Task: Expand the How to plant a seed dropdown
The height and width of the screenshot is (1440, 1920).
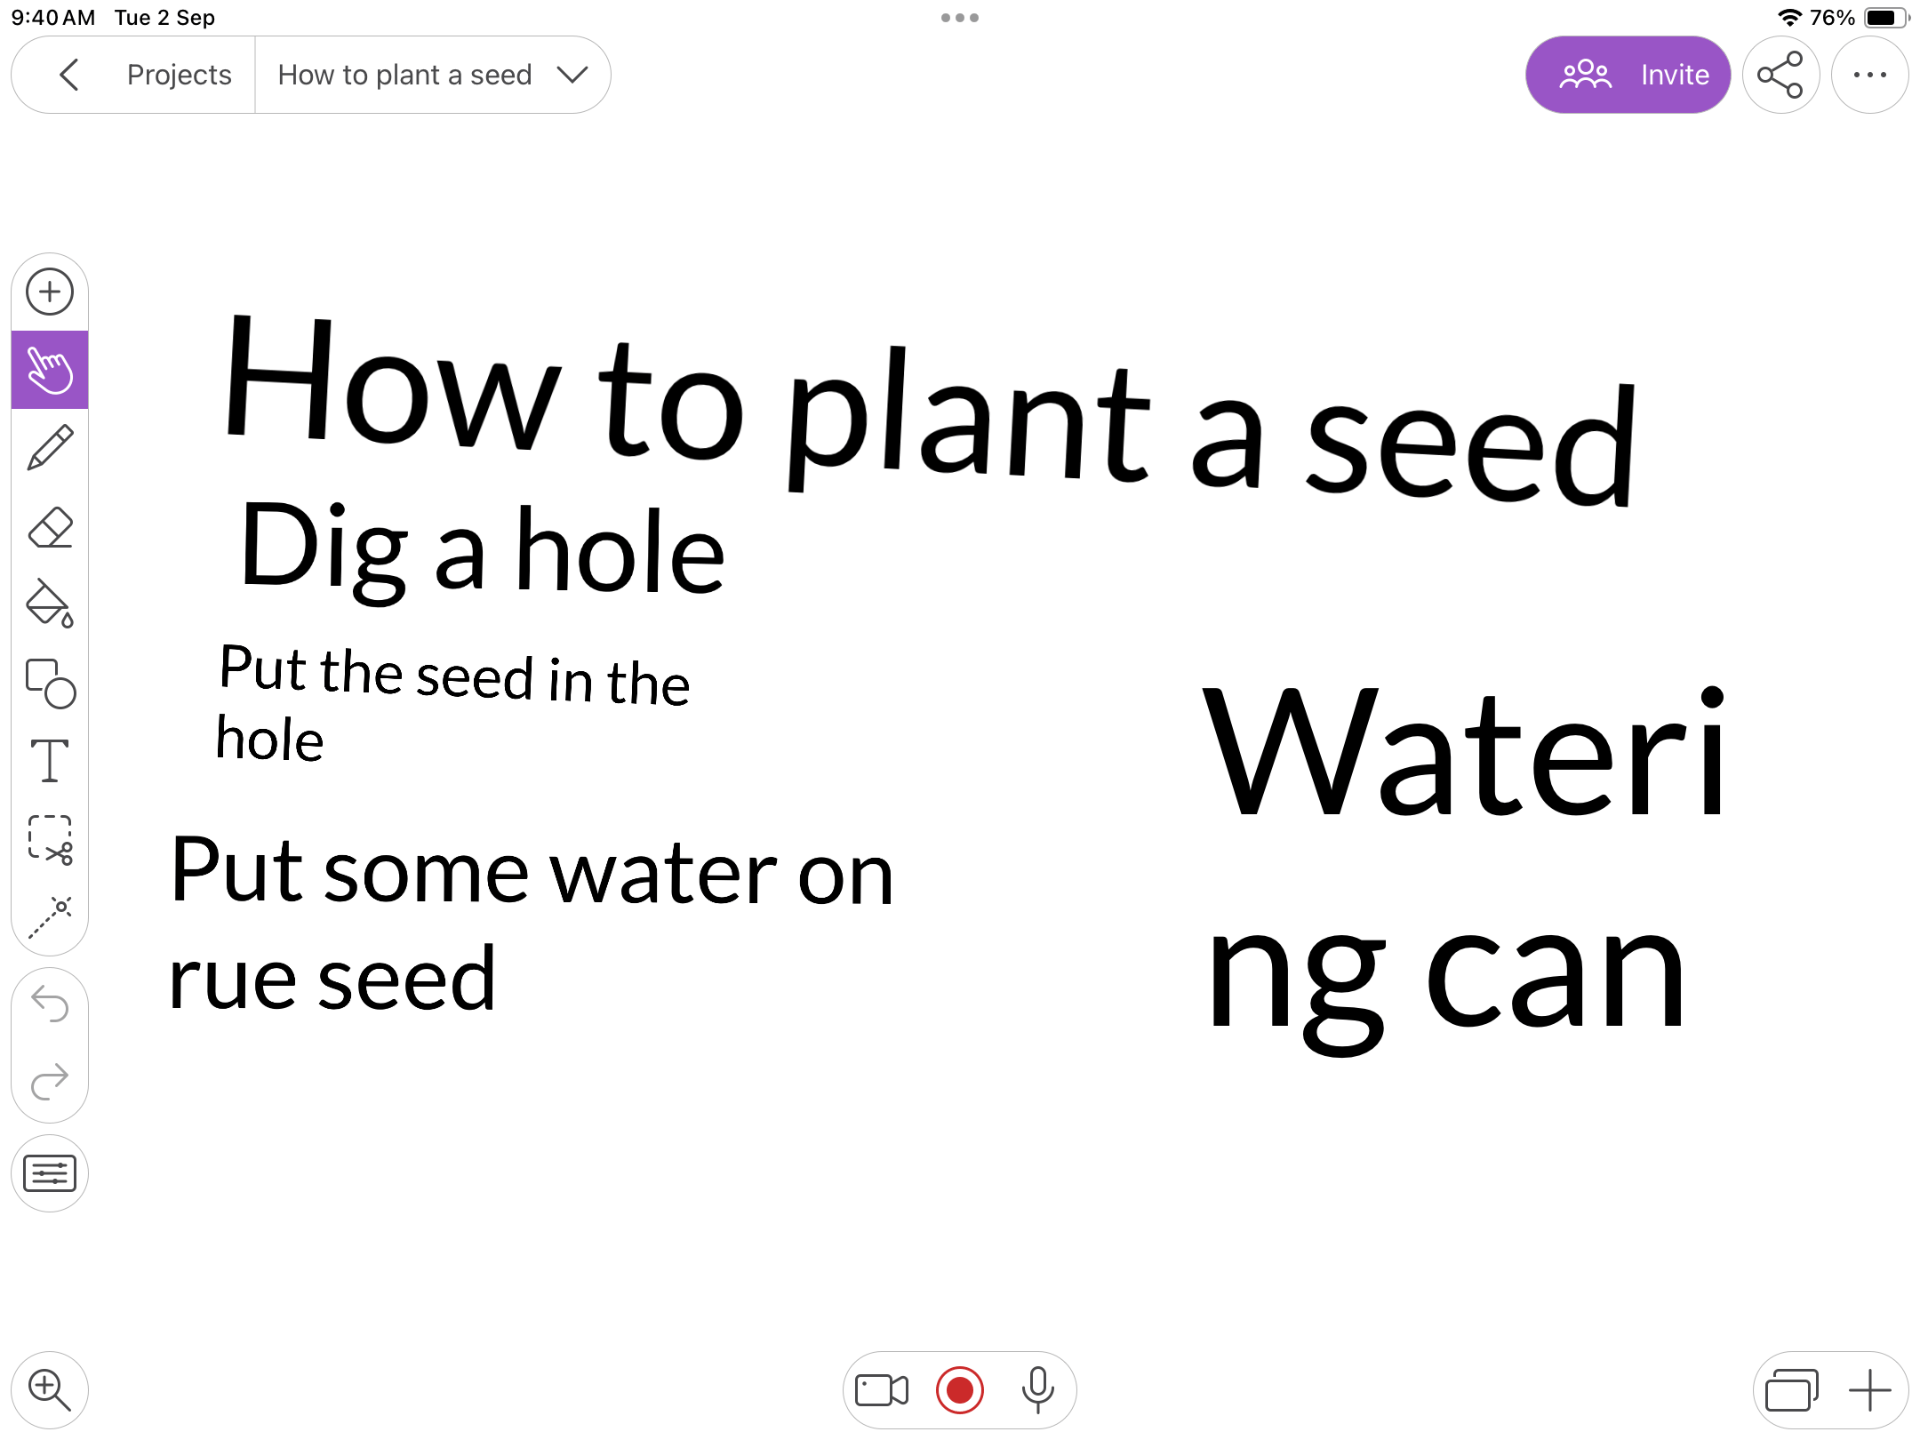Action: pyautogui.click(x=571, y=75)
